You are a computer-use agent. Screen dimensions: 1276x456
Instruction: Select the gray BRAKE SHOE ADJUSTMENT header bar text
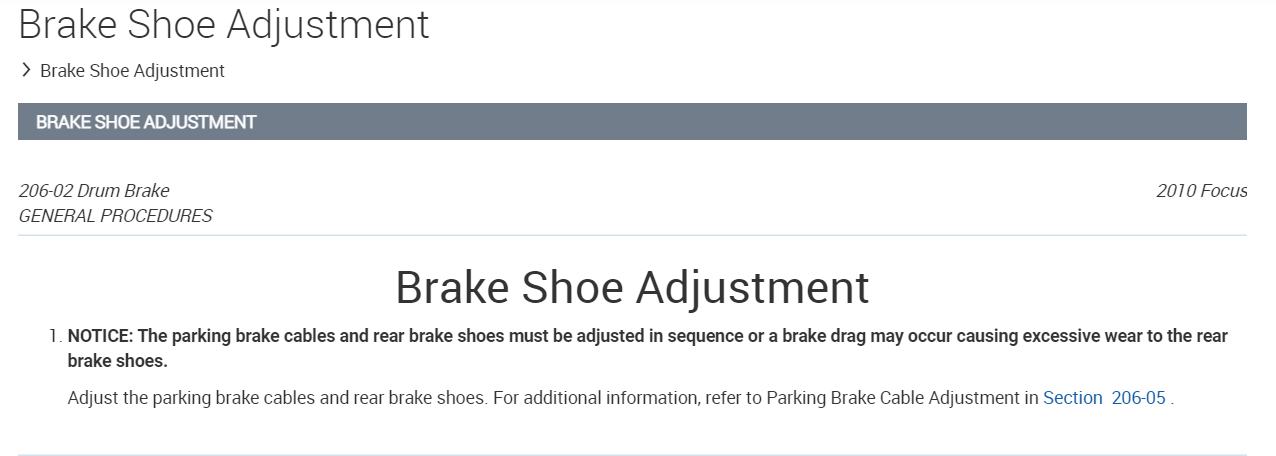pyautogui.click(x=146, y=122)
